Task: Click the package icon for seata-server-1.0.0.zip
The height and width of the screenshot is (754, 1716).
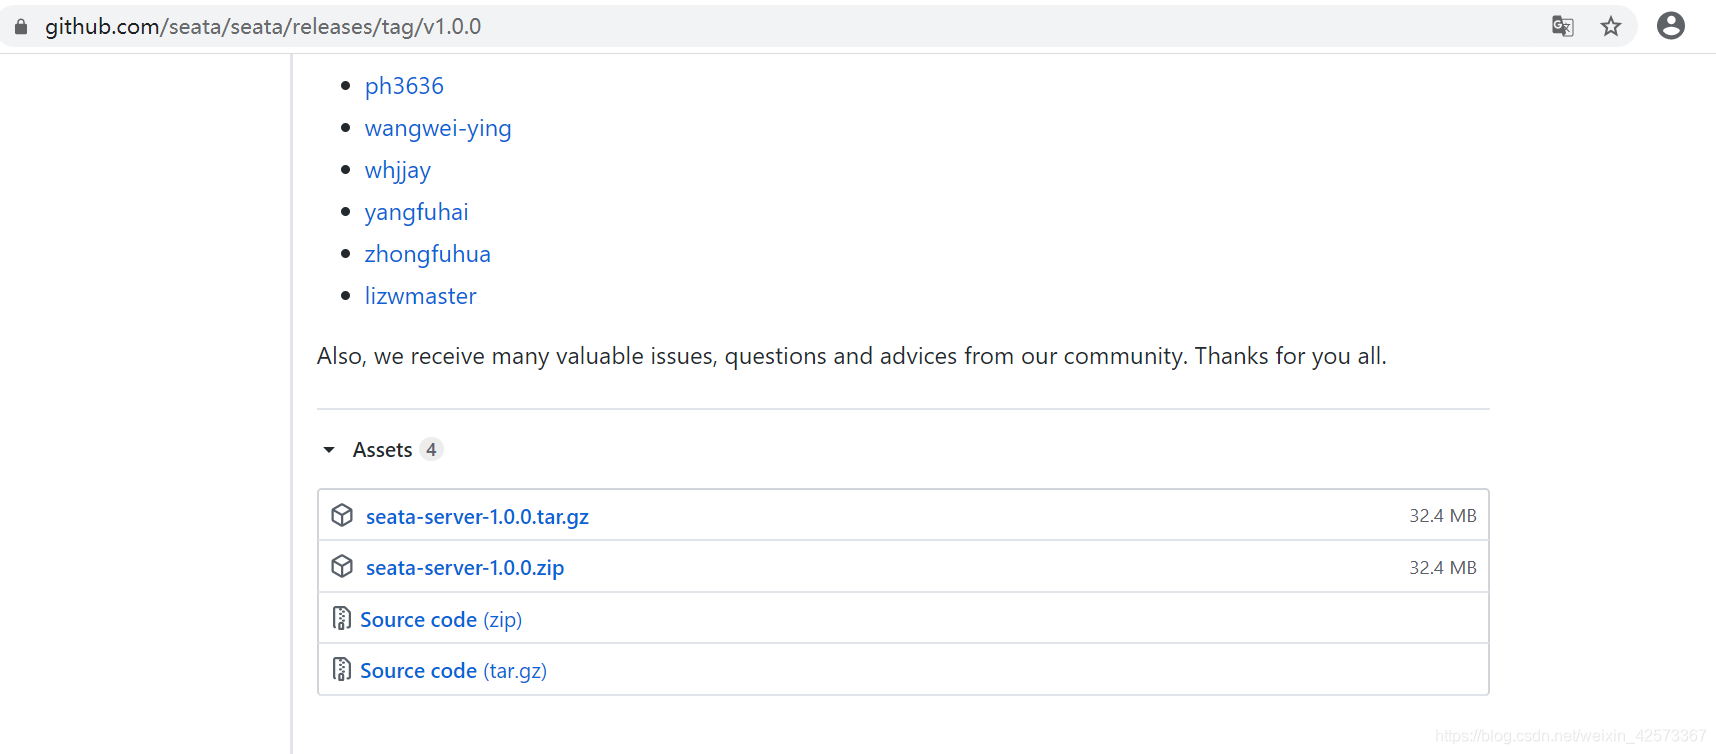Action: pos(342,566)
